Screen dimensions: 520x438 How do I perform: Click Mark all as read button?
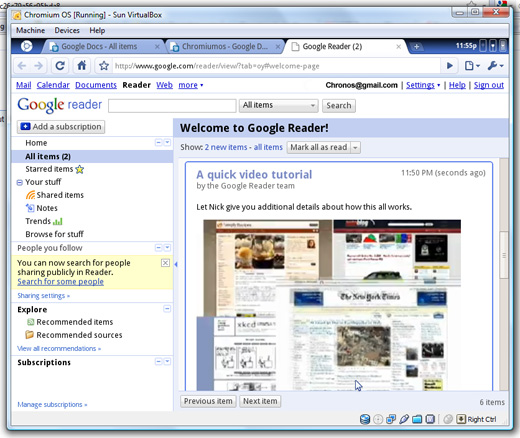319,147
